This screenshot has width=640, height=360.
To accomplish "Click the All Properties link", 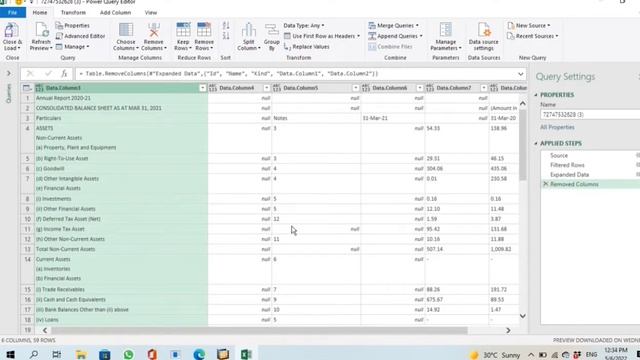I will click(x=557, y=127).
